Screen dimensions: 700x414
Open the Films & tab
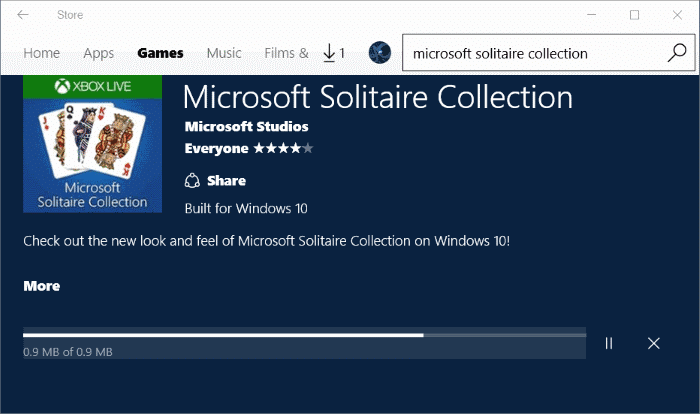tap(286, 53)
